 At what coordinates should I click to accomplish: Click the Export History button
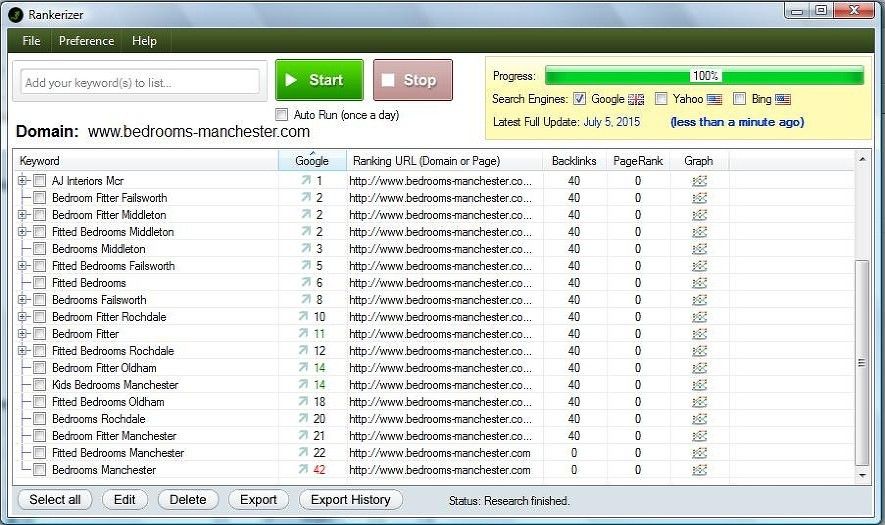[351, 500]
